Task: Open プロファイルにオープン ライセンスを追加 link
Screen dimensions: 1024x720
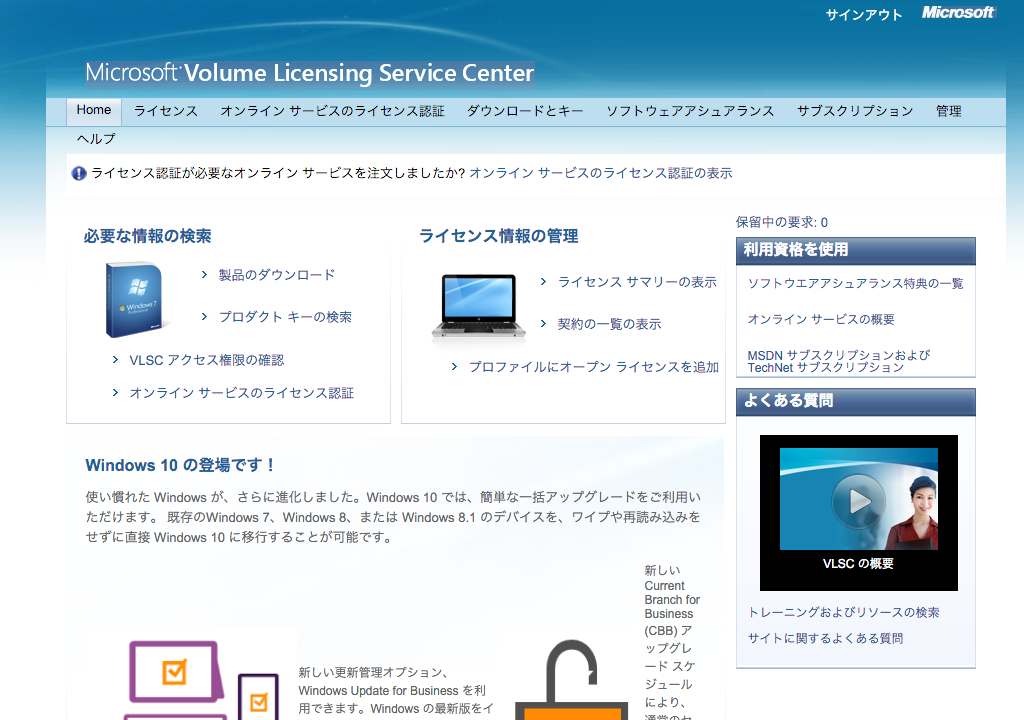Action: (594, 367)
